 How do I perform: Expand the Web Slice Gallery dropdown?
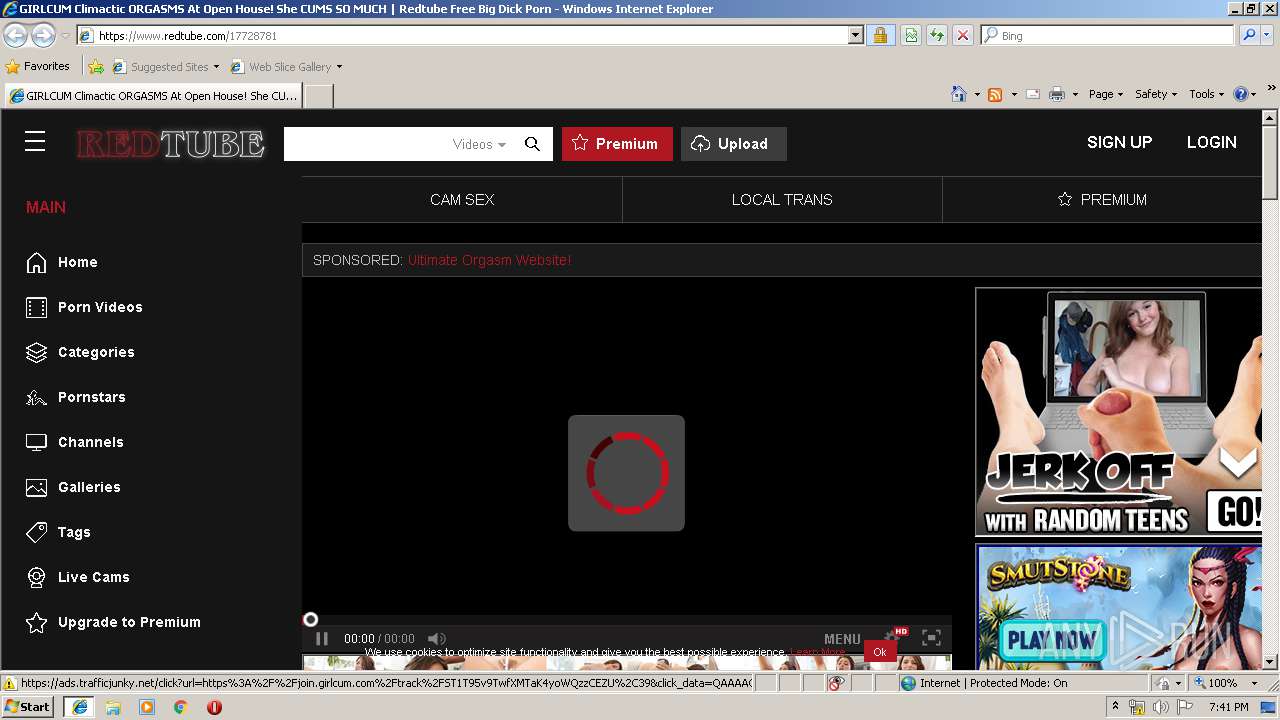coord(339,67)
